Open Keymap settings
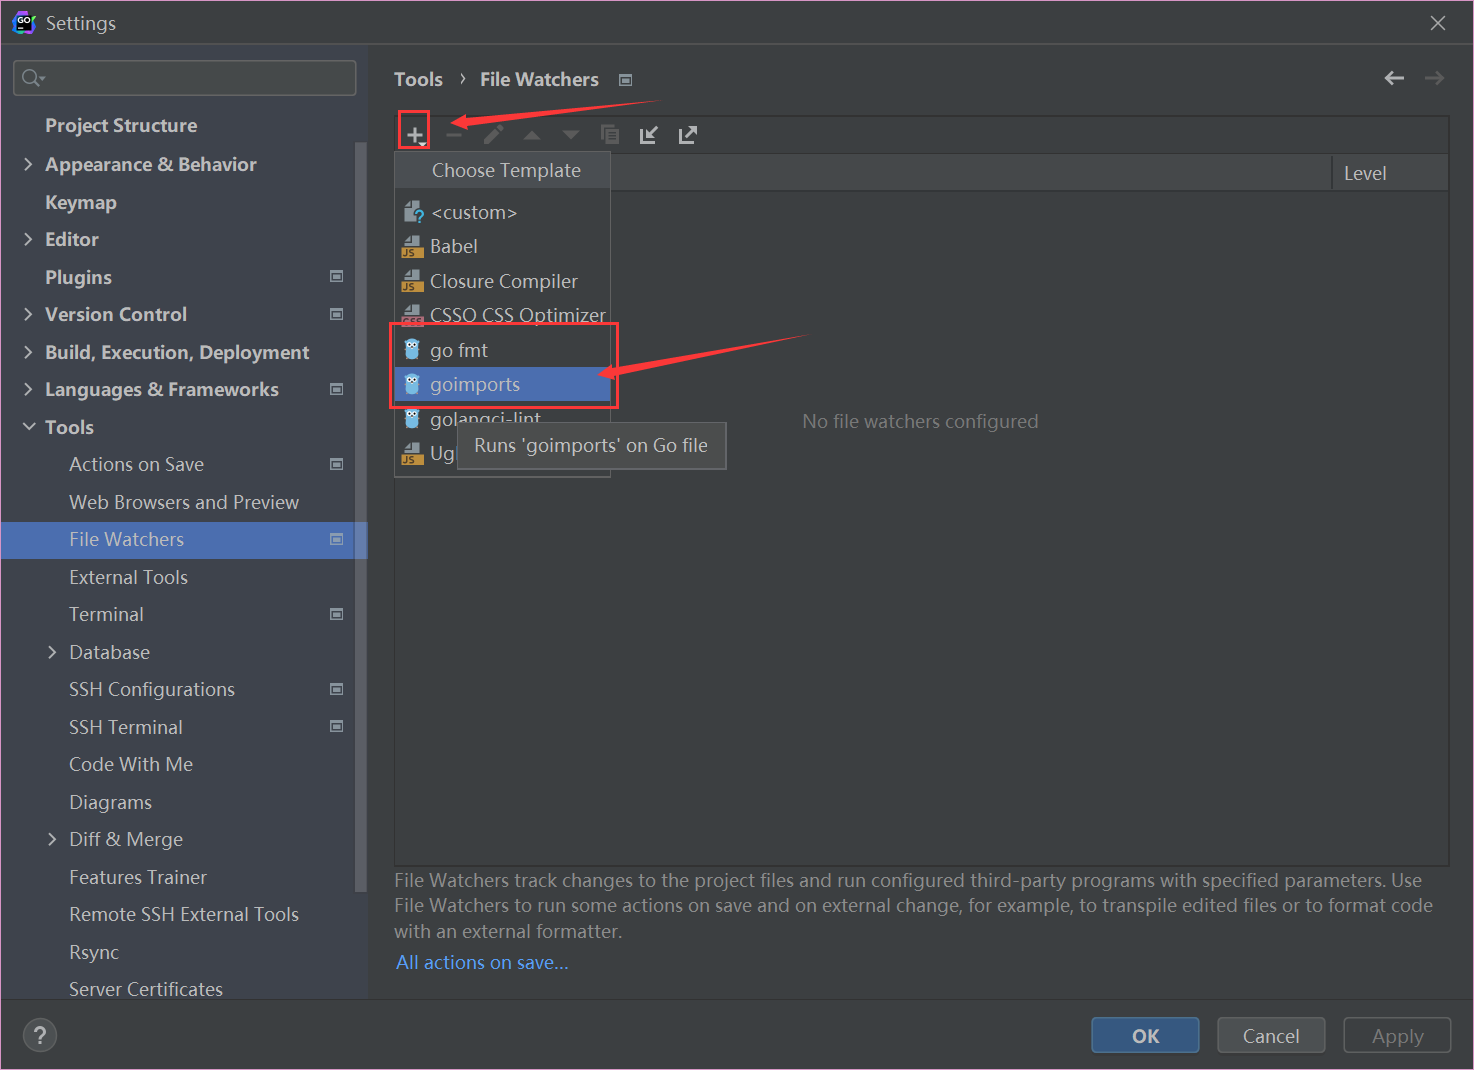Screen dimensions: 1474x1070 [x=81, y=202]
